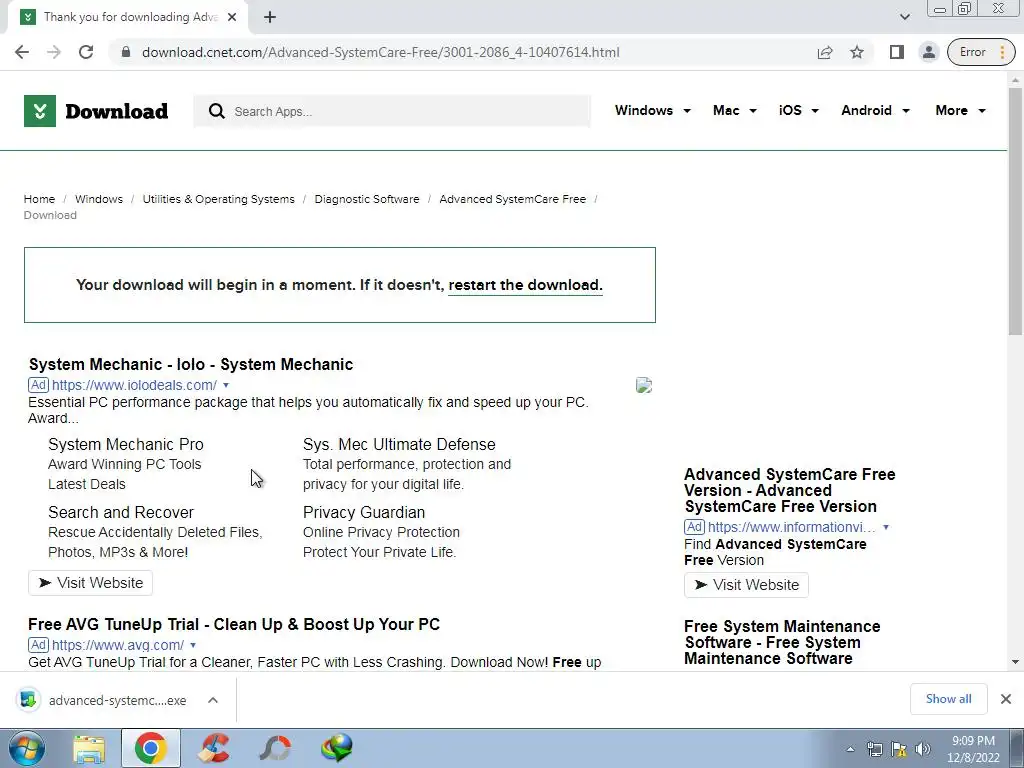
Task: Launch CCleaner from taskbar
Action: coord(214,748)
